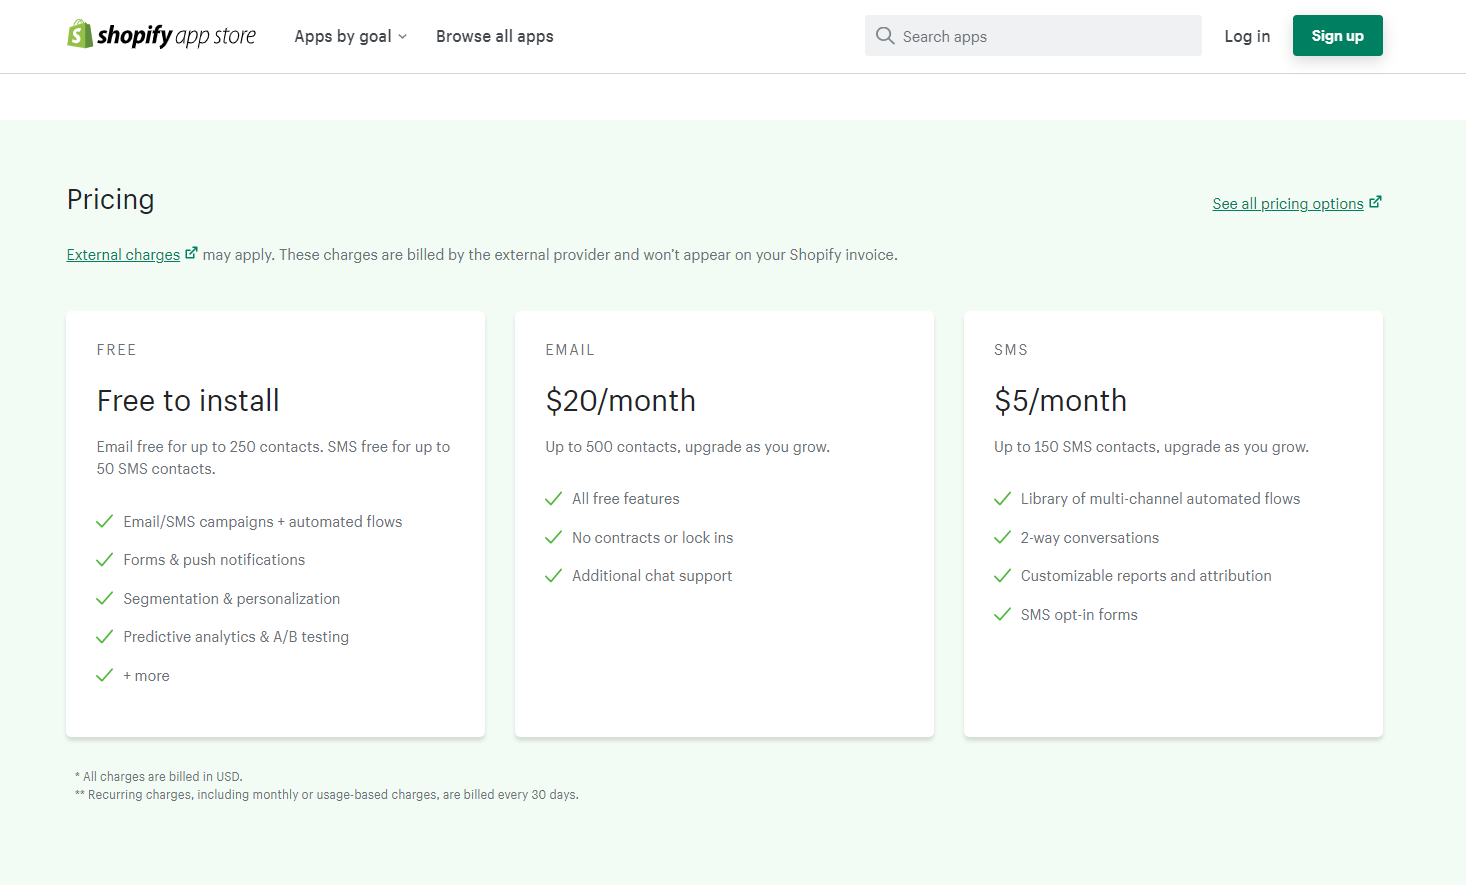Click checkmark beside No contracts or lock ins
The width and height of the screenshot is (1466, 885).
554,538
